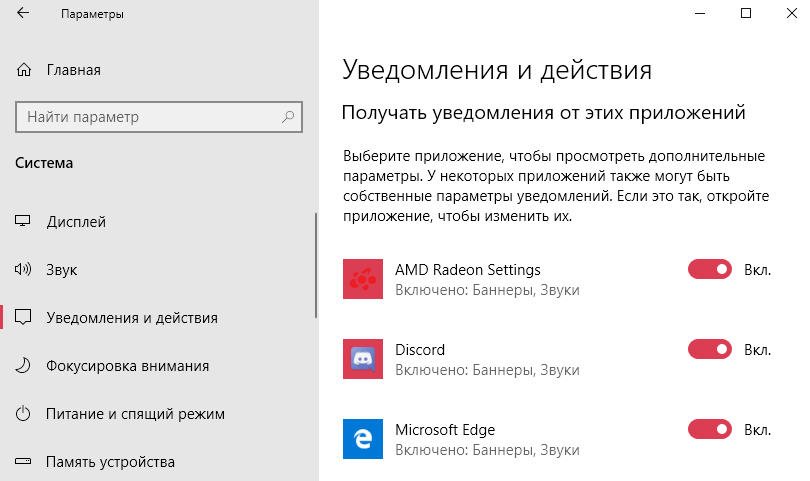Screen dimensions: 810x481
Task: Open the Microsoft Edge app icon
Action: (x=362, y=439)
